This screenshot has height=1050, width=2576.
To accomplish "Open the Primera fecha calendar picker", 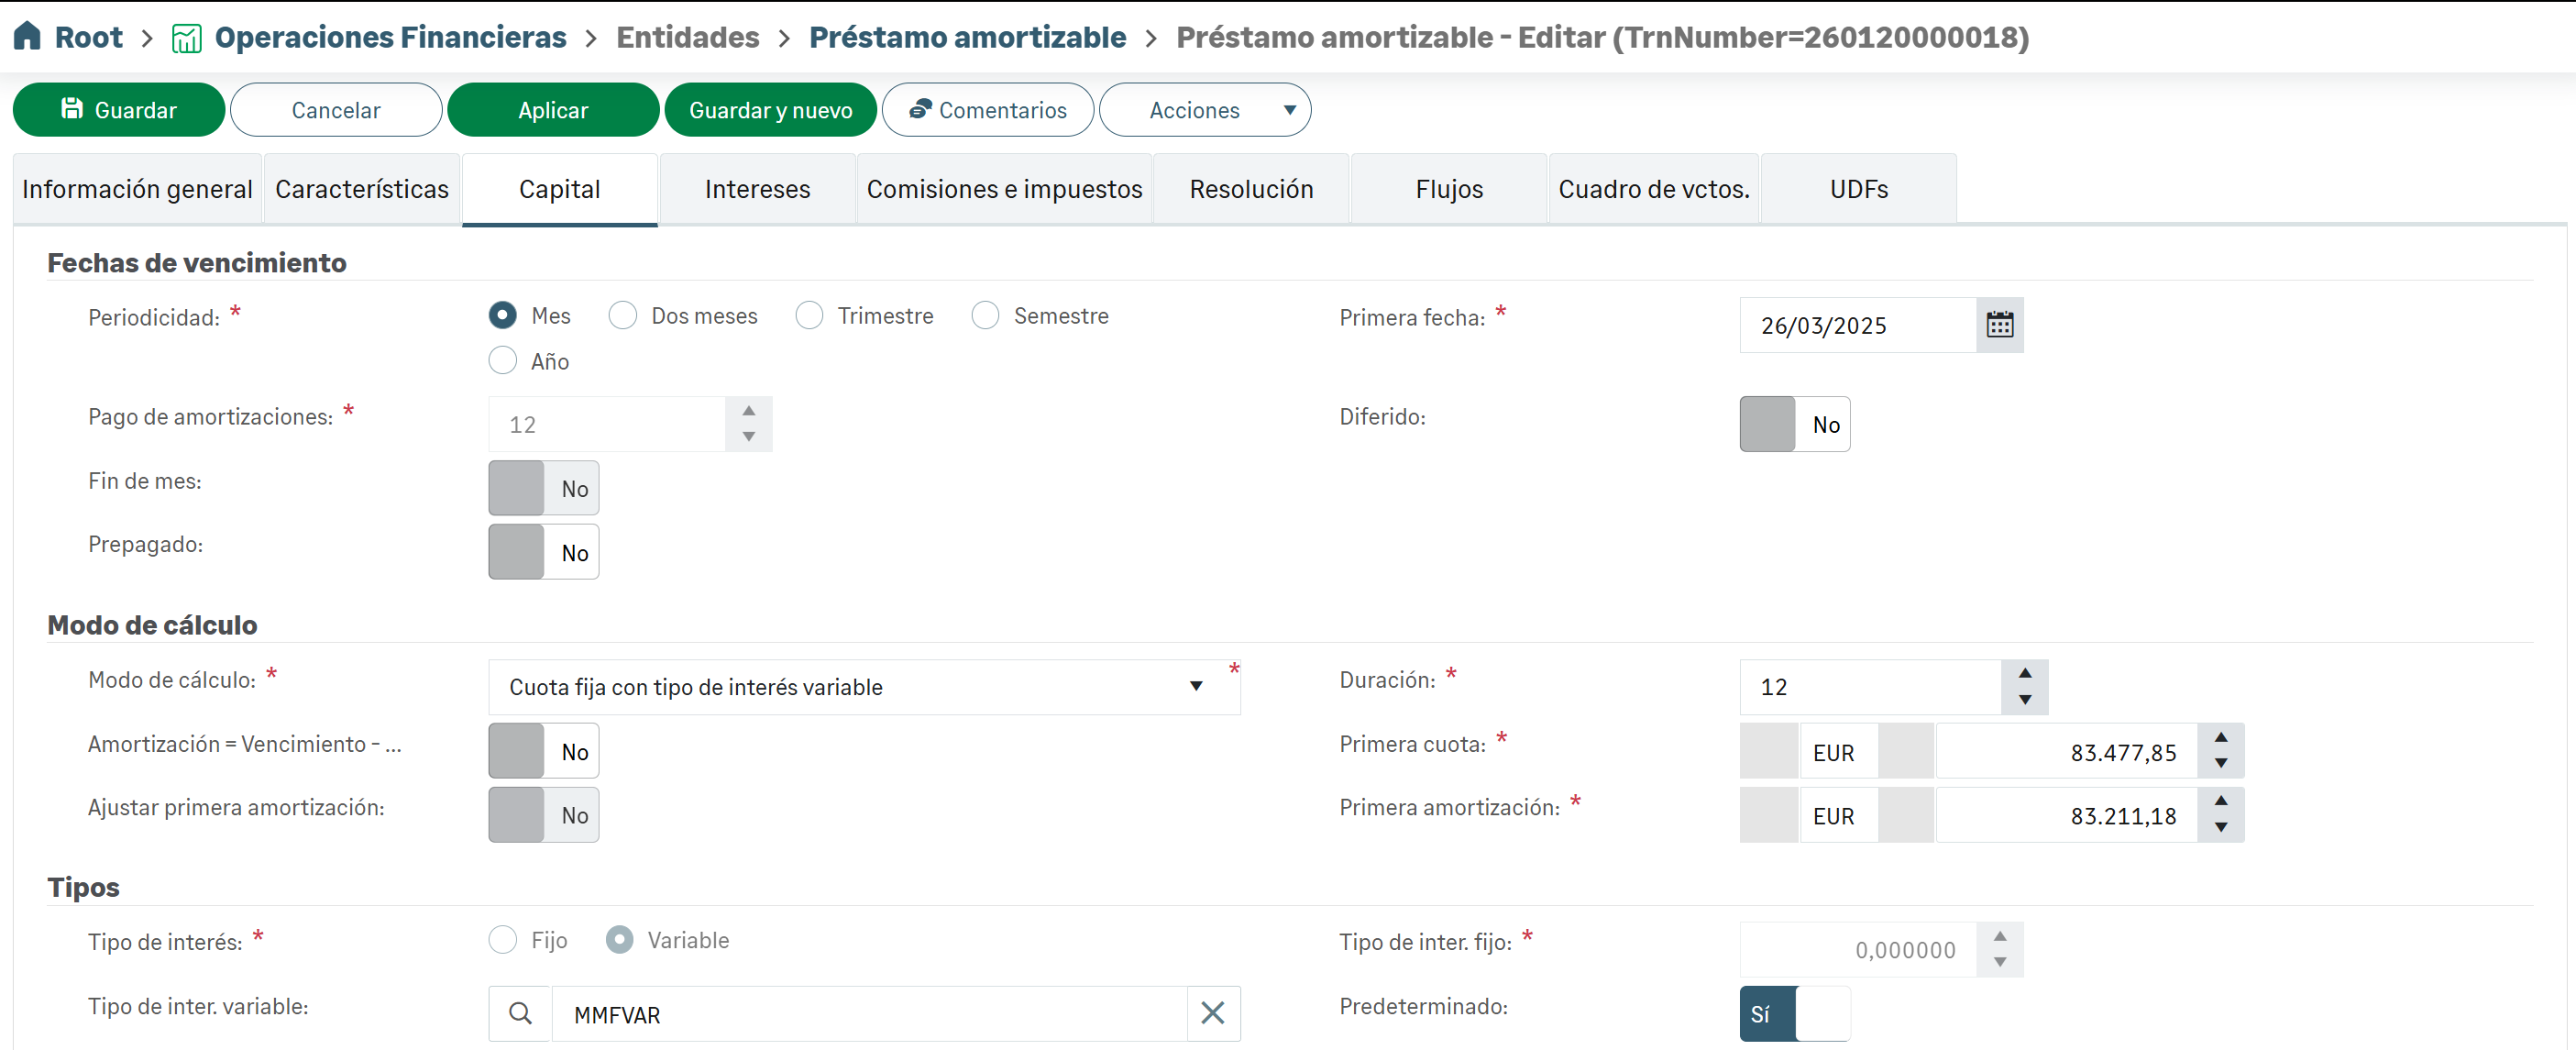I will pos(1999,325).
